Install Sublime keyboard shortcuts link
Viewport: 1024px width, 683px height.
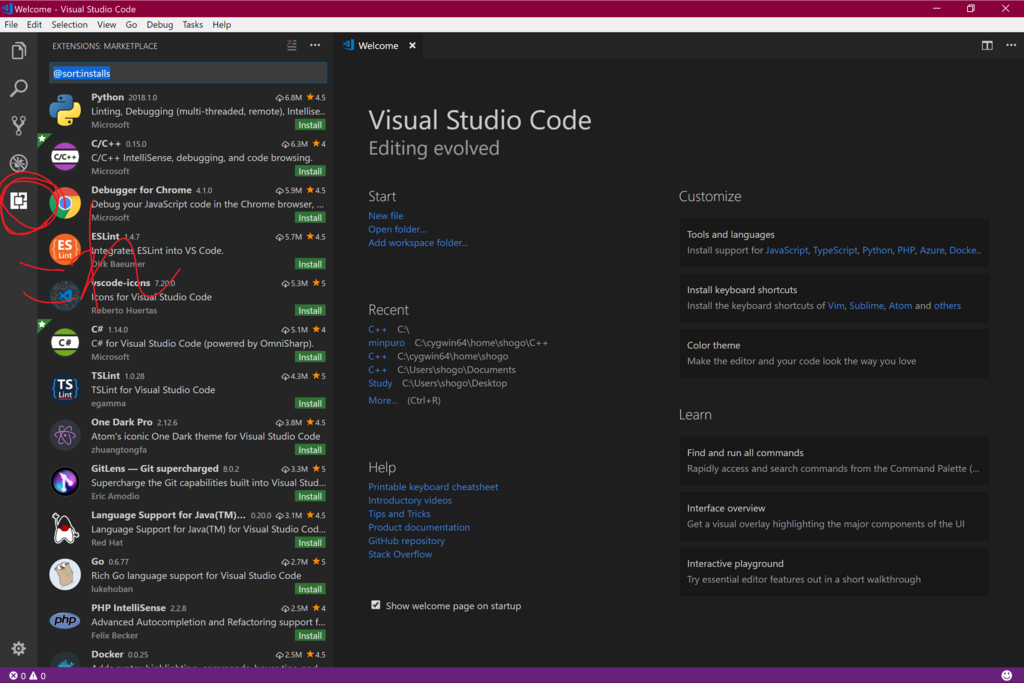click(x=866, y=306)
